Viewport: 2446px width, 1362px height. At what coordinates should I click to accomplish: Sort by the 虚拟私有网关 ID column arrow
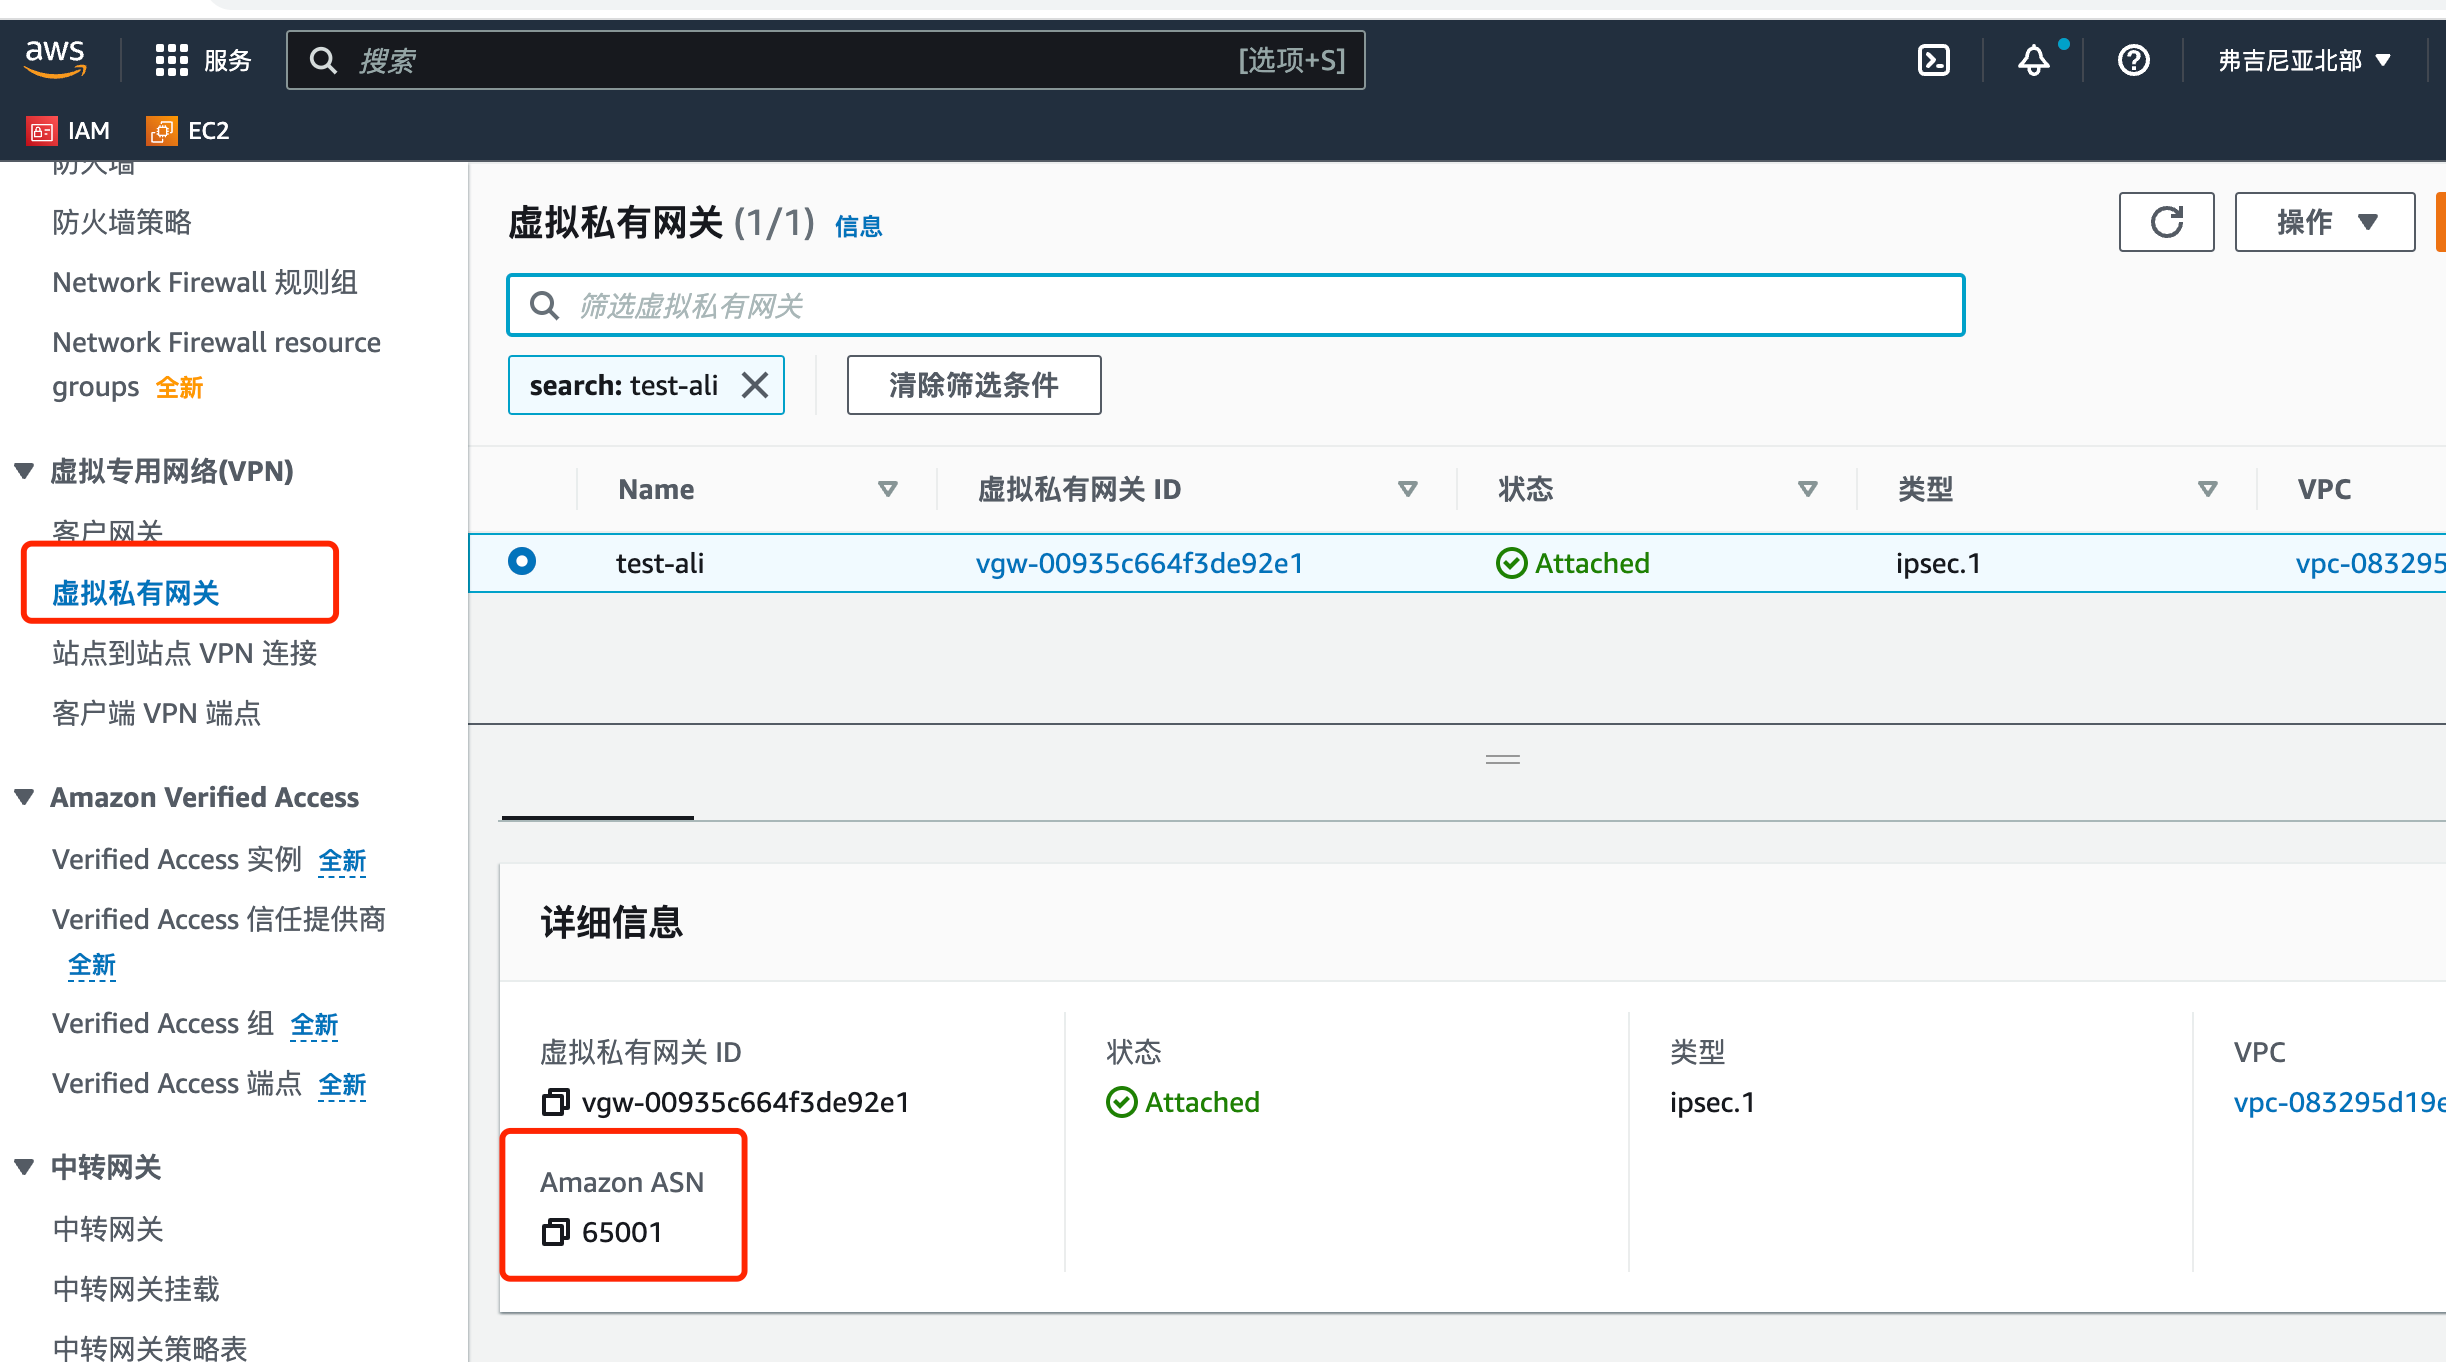point(1407,489)
